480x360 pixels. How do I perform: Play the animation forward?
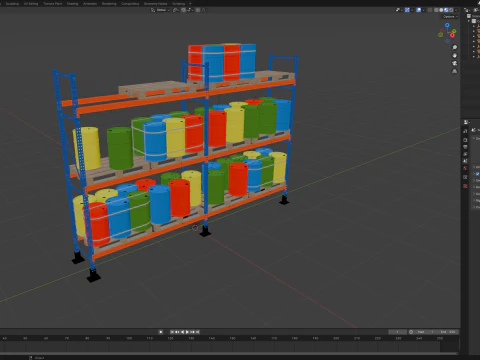click(187, 332)
